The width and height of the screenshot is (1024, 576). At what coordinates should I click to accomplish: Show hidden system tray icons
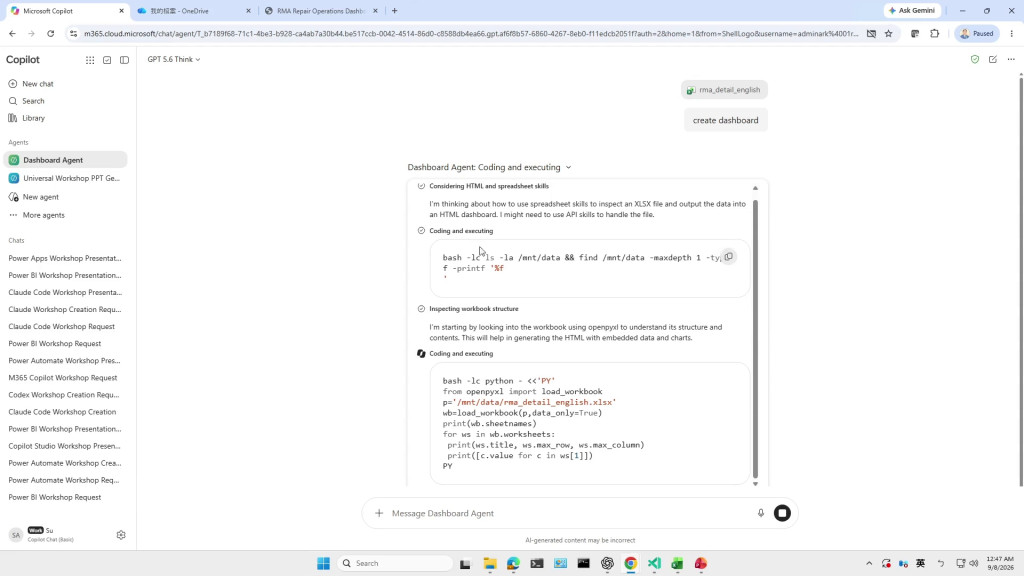869,564
